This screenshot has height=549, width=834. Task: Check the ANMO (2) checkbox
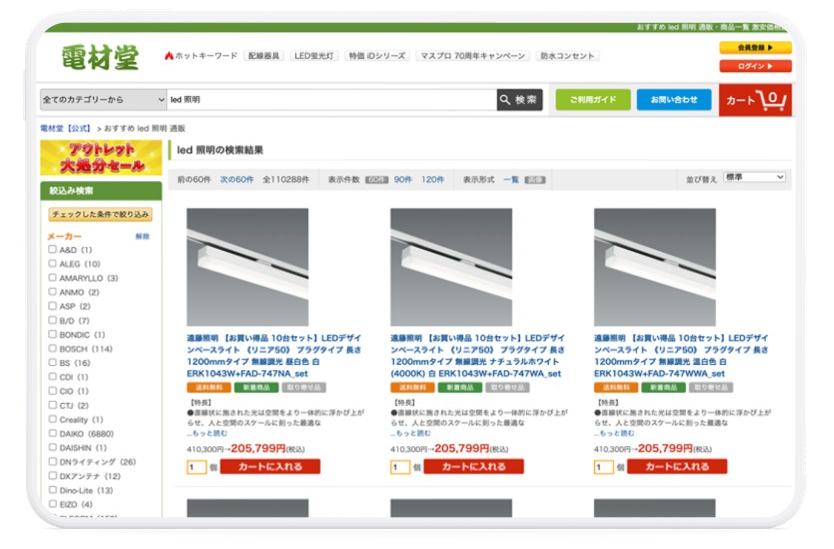[52, 292]
